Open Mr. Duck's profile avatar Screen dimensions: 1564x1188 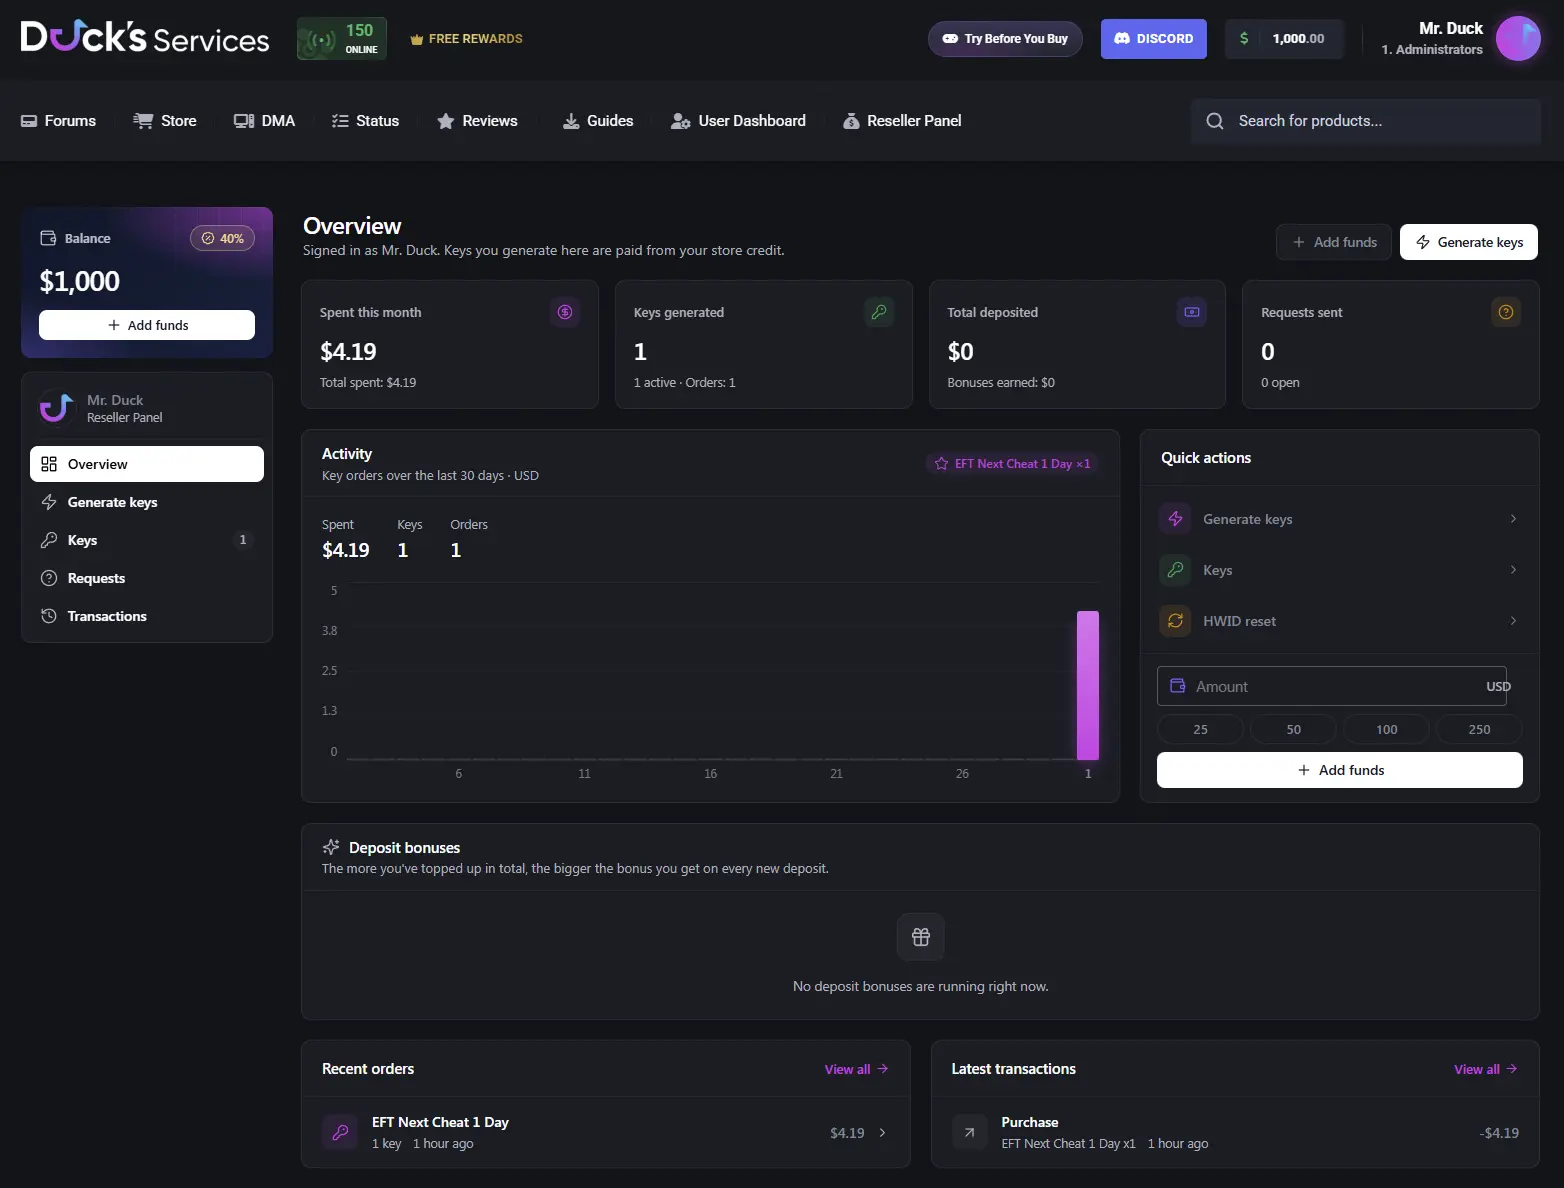point(1518,38)
